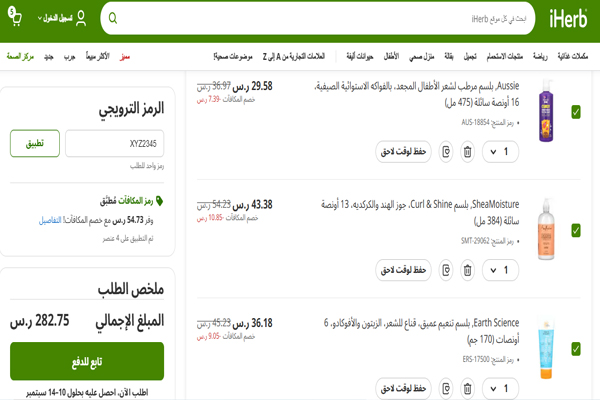This screenshot has width=600, height=400.
Task: Open SheaMoisture Curl & Shine product title
Action: click(420, 212)
